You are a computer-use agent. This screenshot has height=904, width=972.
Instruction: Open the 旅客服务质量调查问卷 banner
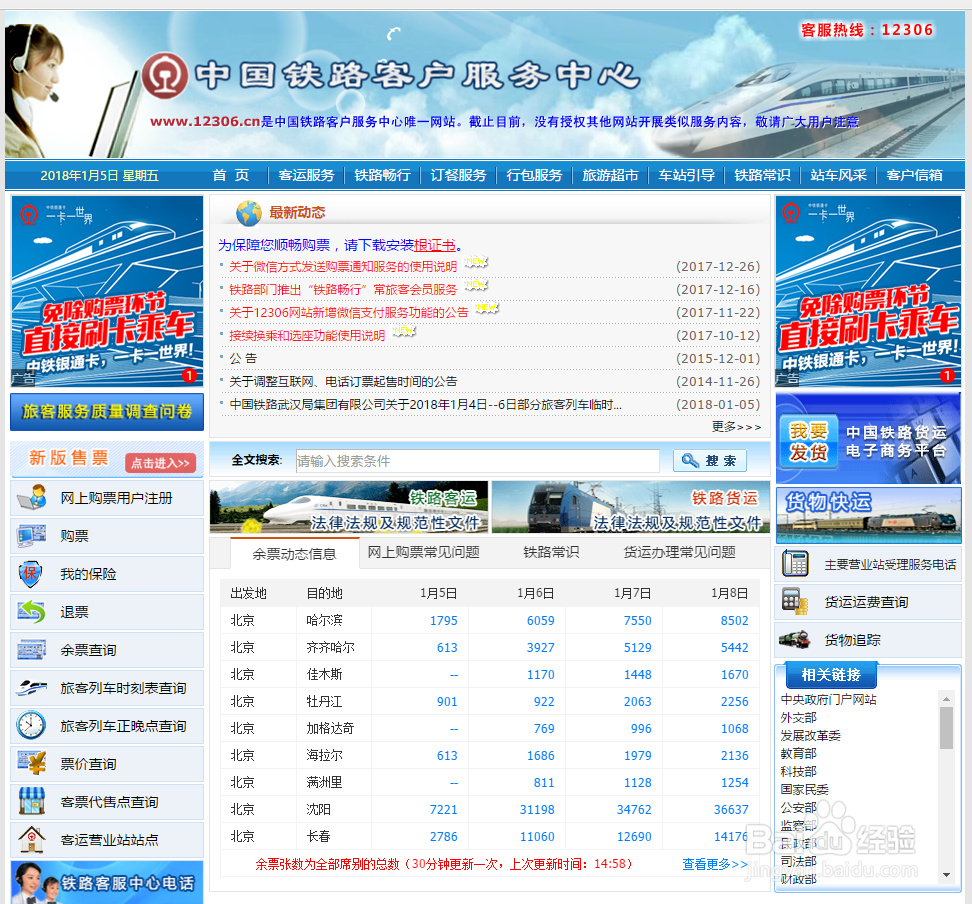(x=107, y=412)
